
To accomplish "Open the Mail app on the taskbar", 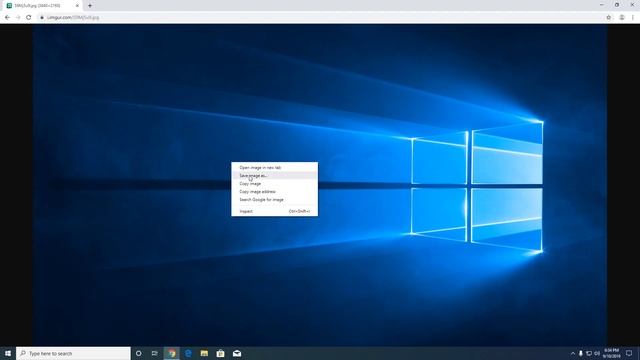I will coord(237,353).
